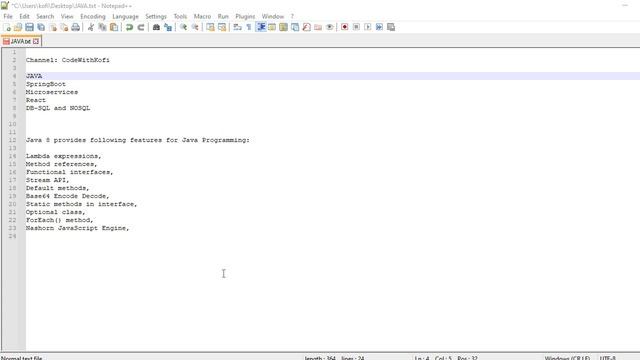
Task: Click the 'Lambda expressions,' line
Action: click(x=64, y=156)
